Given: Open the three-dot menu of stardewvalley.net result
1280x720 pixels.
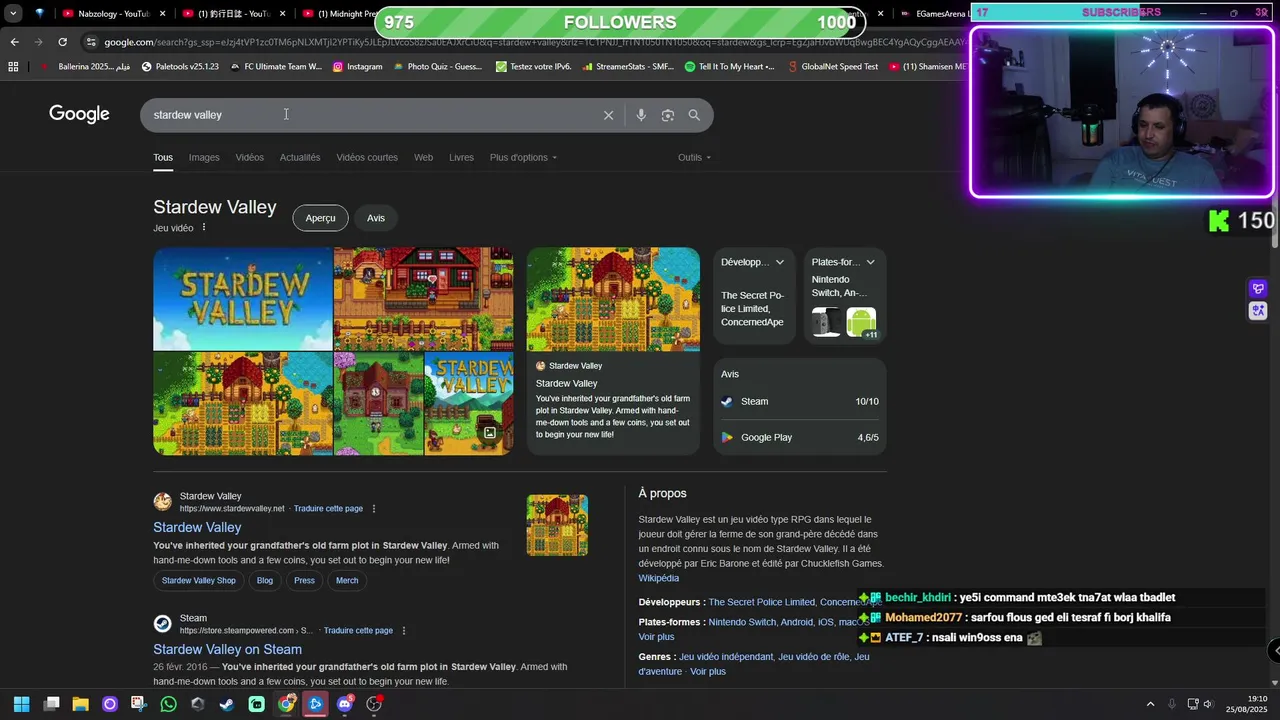Looking at the screenshot, I should (x=374, y=509).
